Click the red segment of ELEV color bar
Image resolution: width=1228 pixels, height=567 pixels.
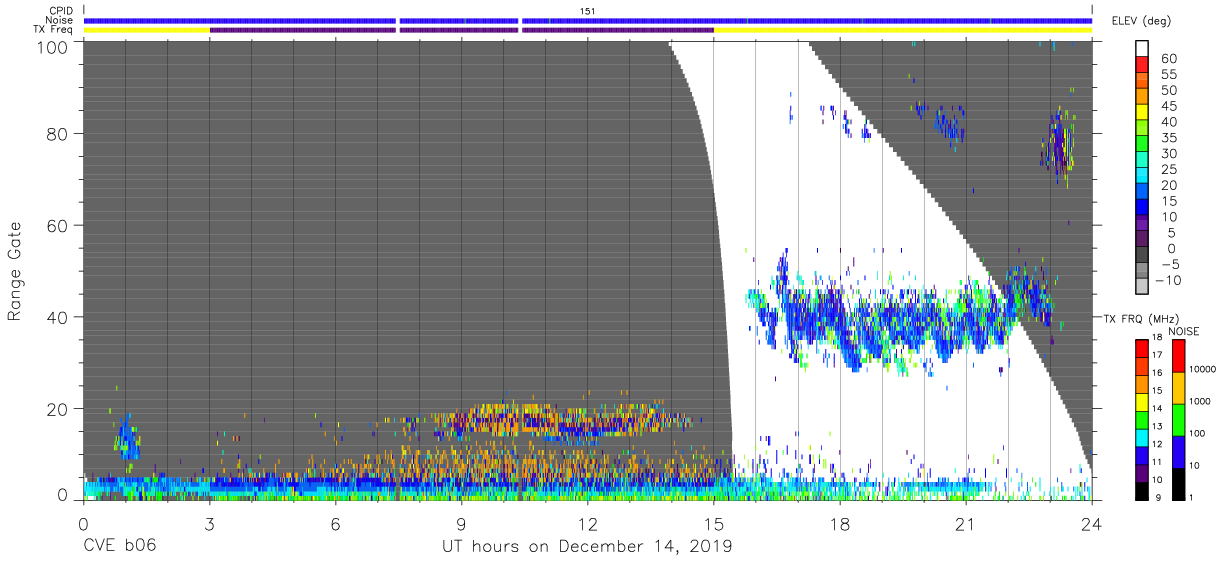coord(1144,65)
